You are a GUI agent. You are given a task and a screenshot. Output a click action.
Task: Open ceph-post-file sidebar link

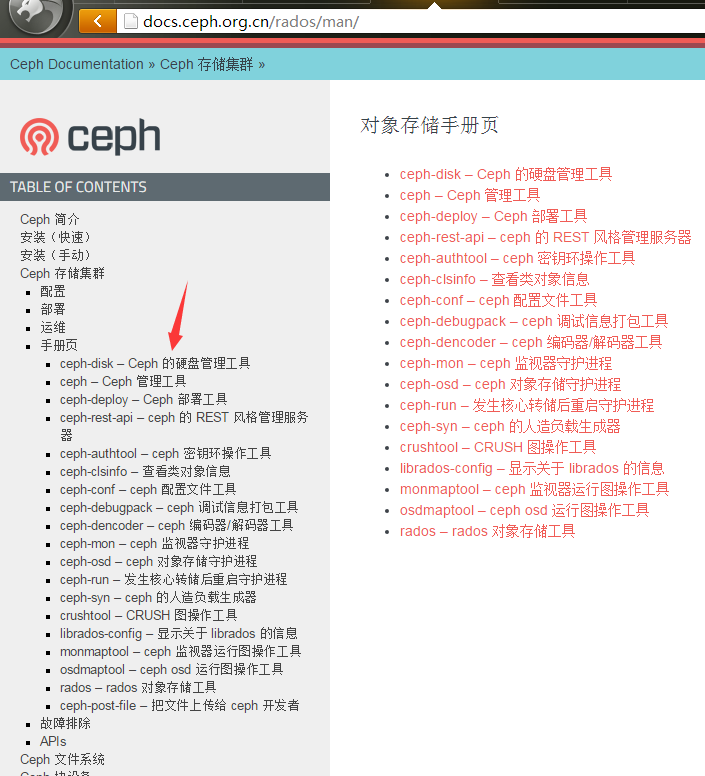(179, 705)
